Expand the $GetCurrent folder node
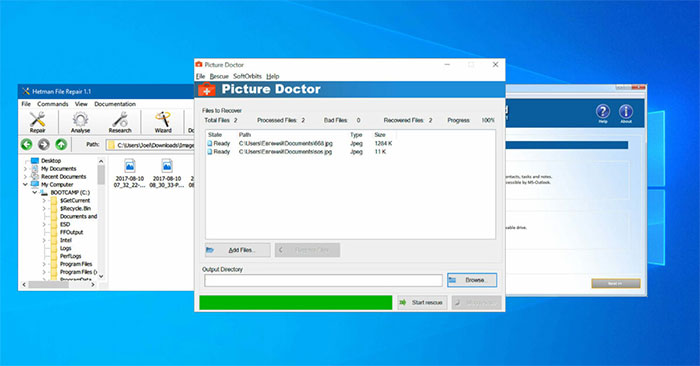Screen dimensions: 700x366 44,200
